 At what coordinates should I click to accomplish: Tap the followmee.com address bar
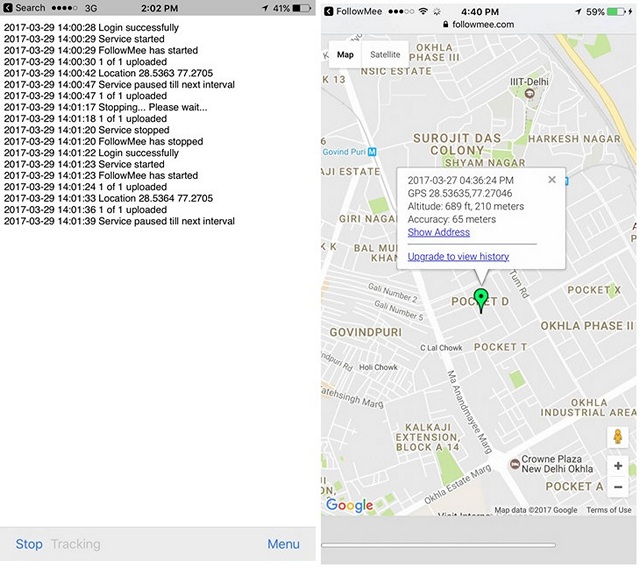click(478, 24)
